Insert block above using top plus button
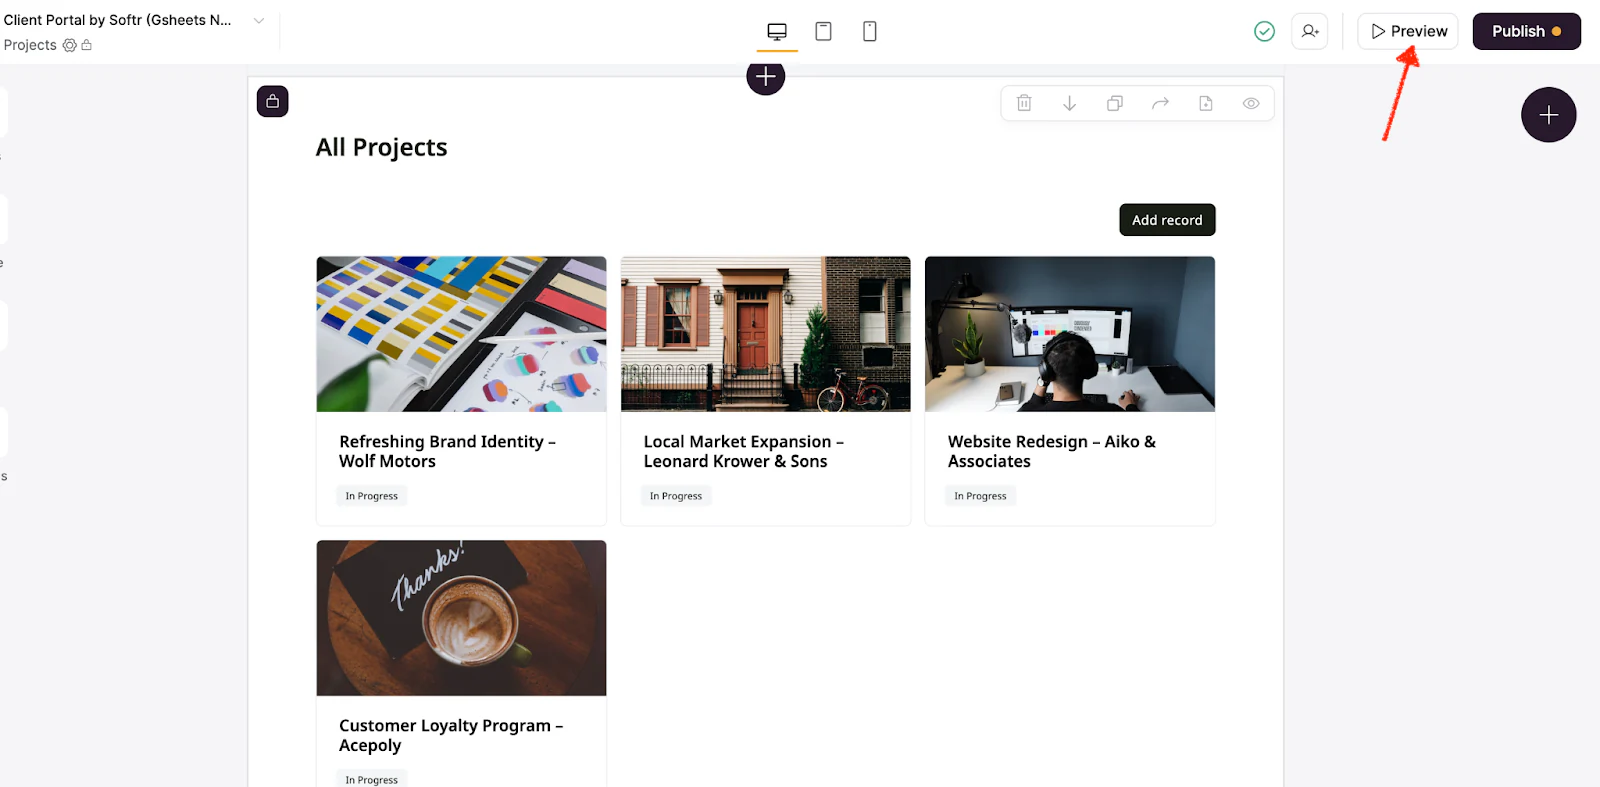The image size is (1600, 787). 765,76
